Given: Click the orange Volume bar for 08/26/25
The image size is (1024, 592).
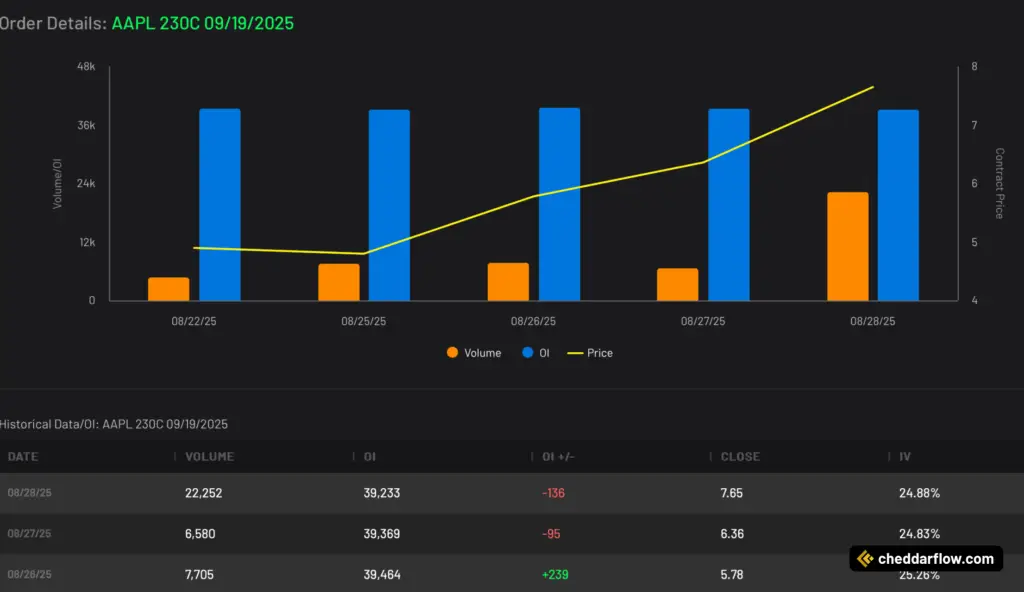Looking at the screenshot, I should (x=508, y=282).
